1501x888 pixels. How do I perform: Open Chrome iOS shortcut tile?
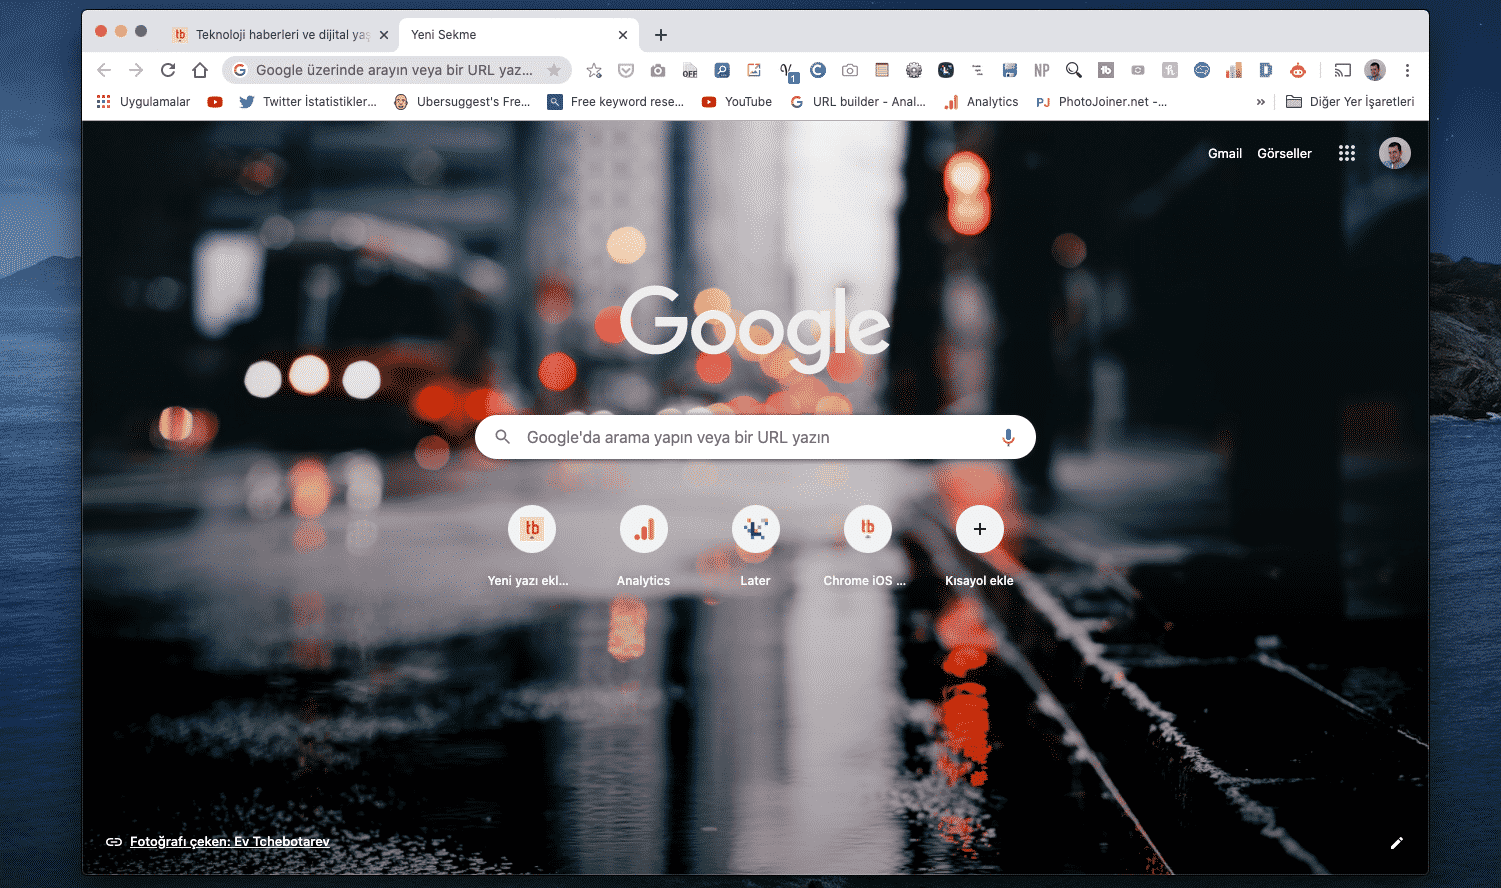coord(867,547)
